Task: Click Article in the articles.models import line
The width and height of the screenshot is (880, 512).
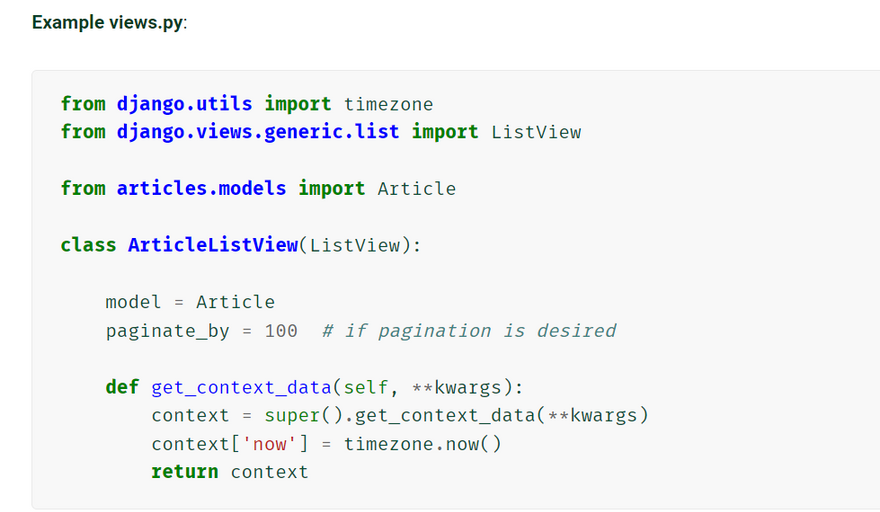Action: tap(416, 188)
